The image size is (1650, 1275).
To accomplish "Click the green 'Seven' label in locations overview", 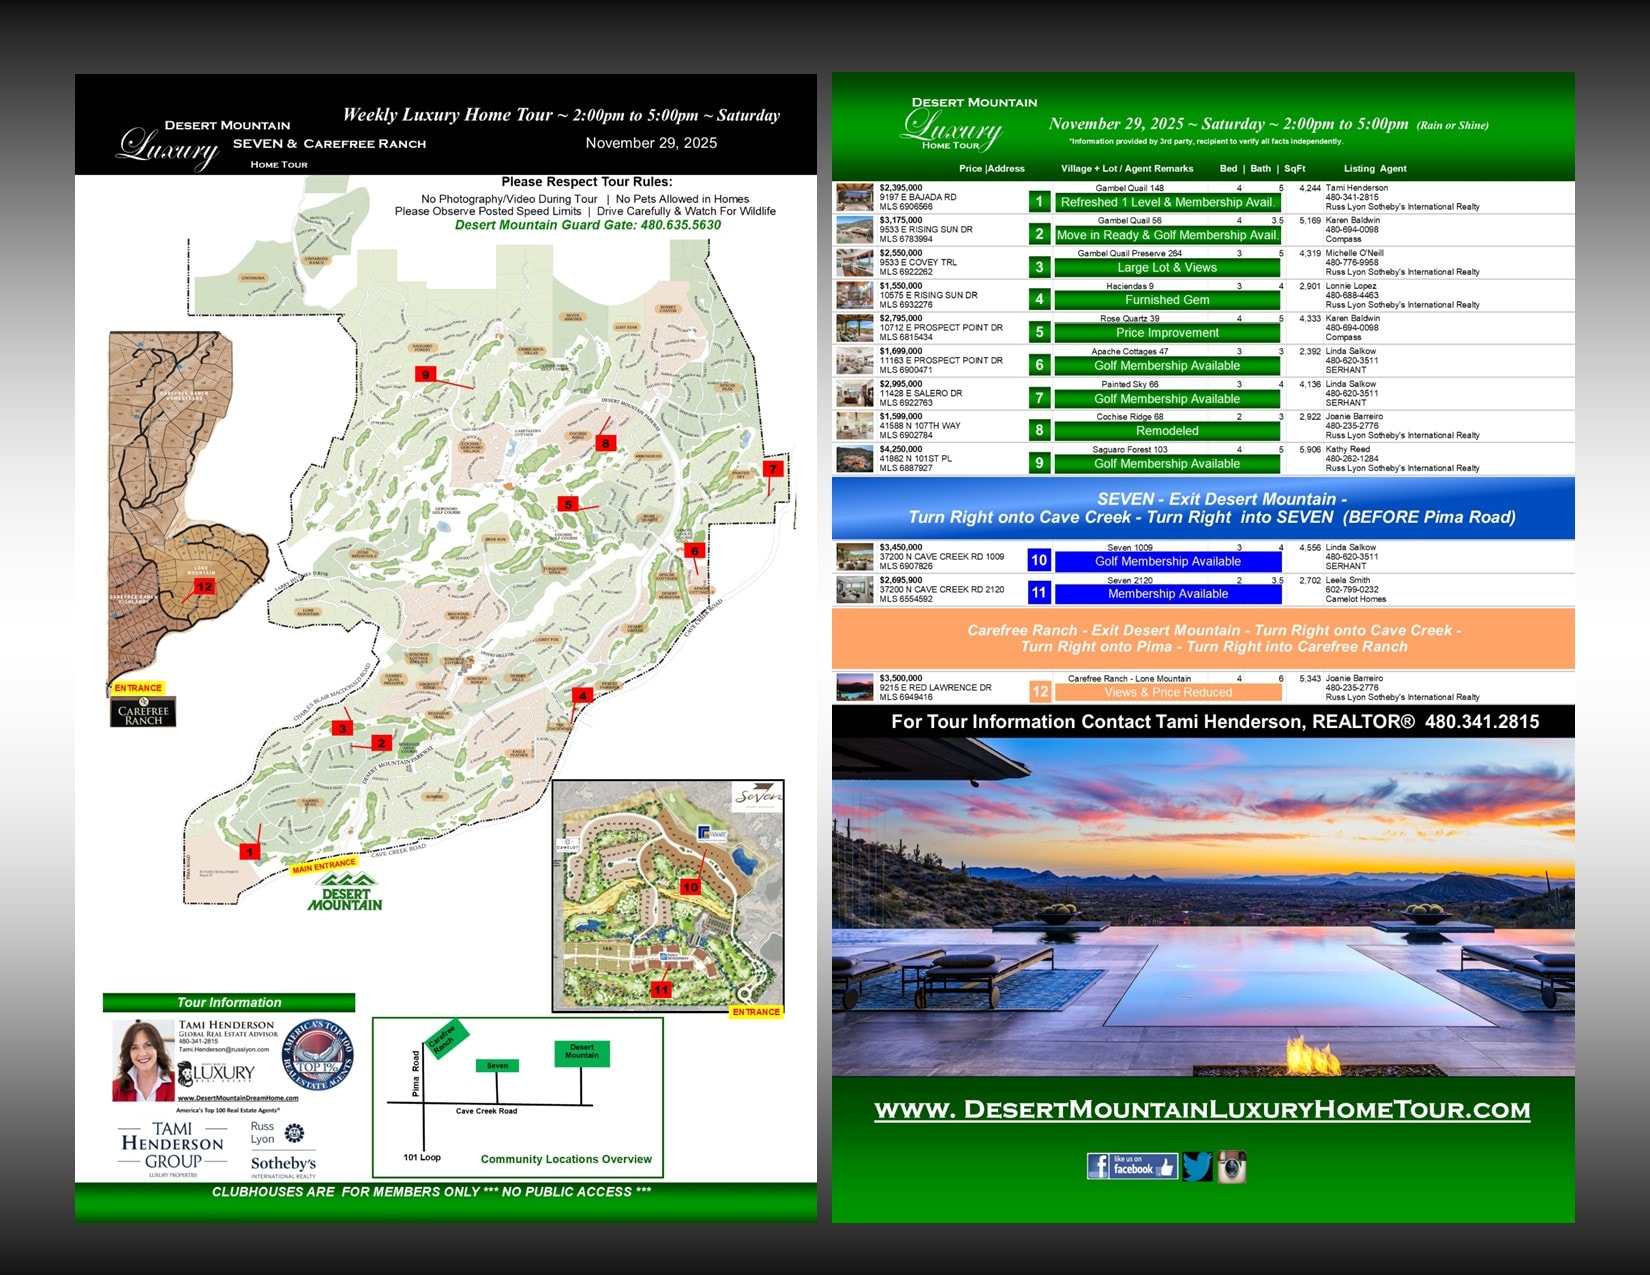I will (497, 1066).
